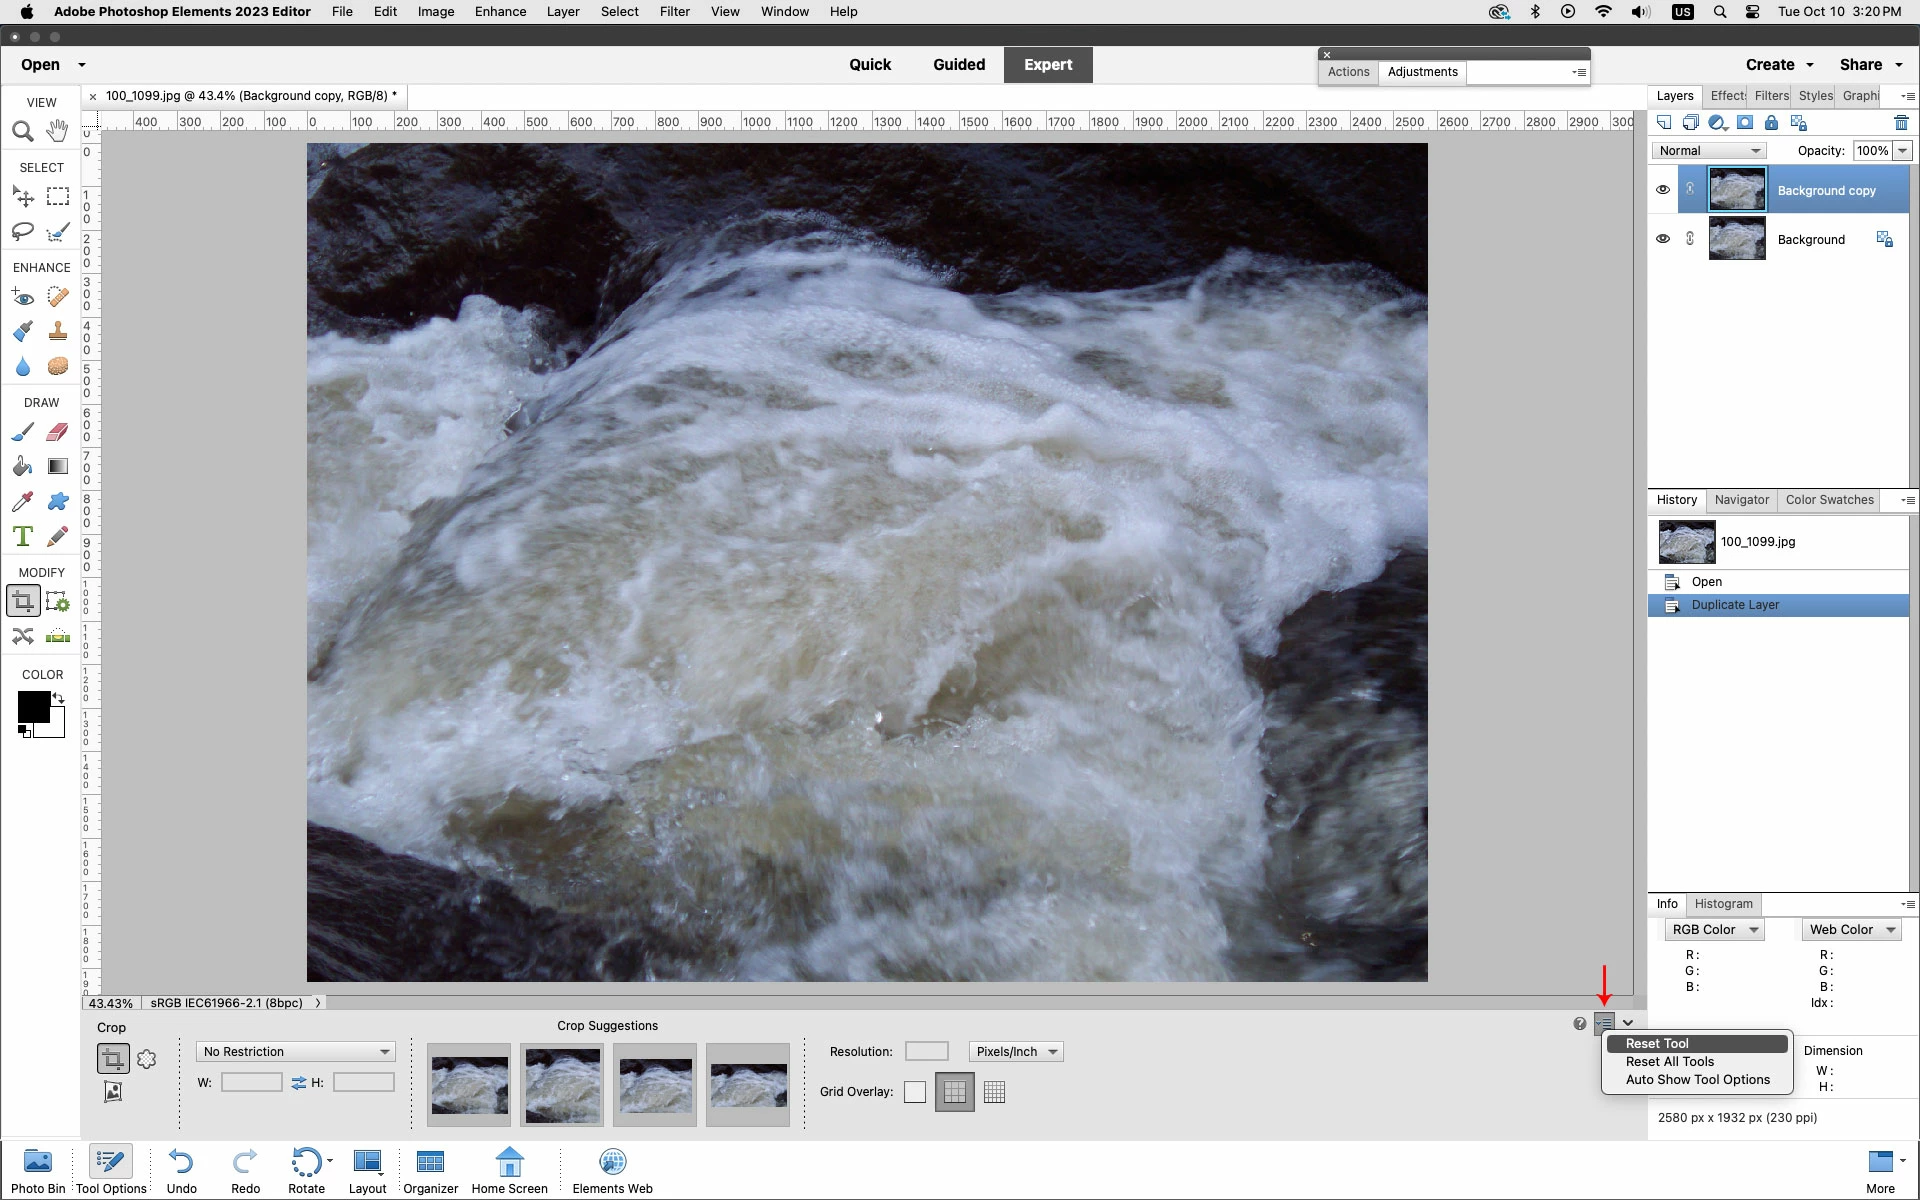Click the Undo button
The image size is (1920, 1200).
pos(181,1170)
